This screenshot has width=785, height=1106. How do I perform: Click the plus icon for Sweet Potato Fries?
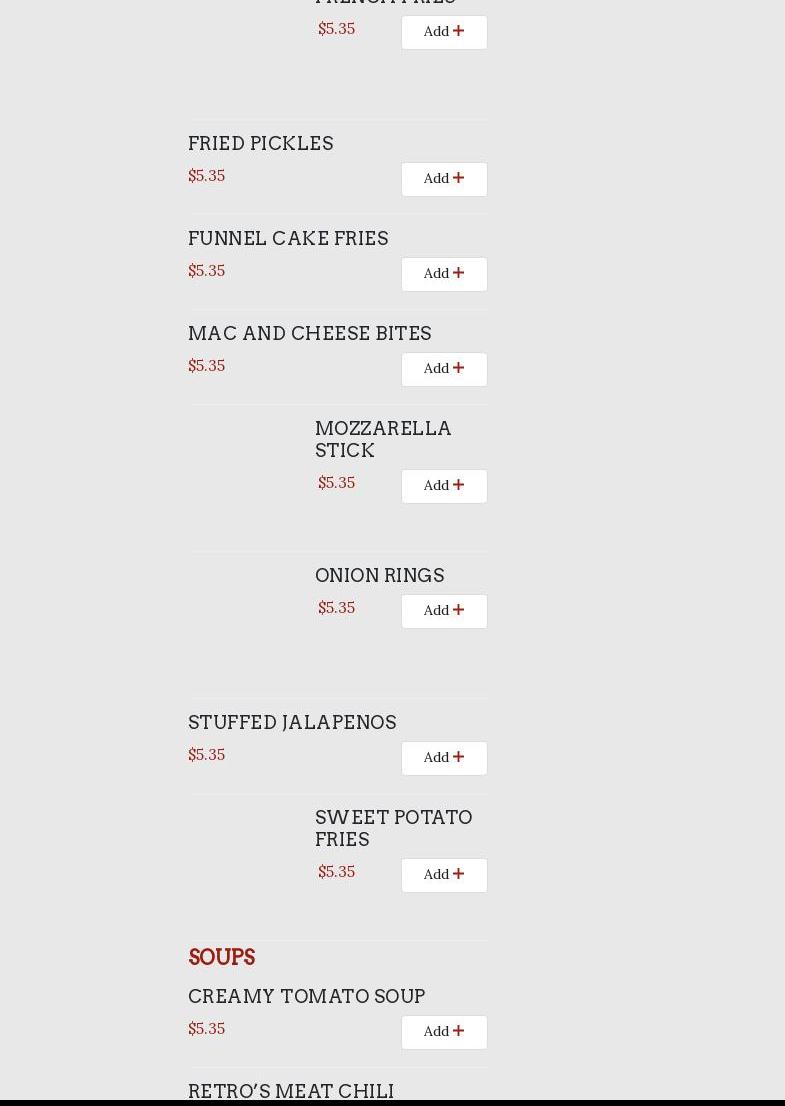(458, 874)
